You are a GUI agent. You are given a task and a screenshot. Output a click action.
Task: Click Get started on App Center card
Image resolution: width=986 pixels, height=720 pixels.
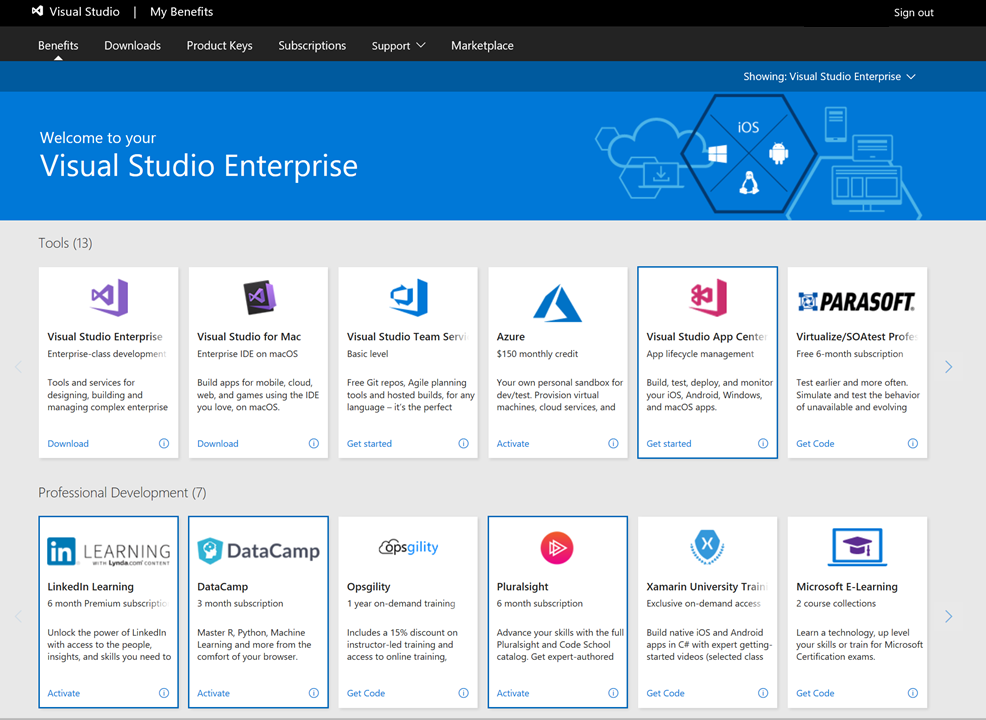(668, 443)
